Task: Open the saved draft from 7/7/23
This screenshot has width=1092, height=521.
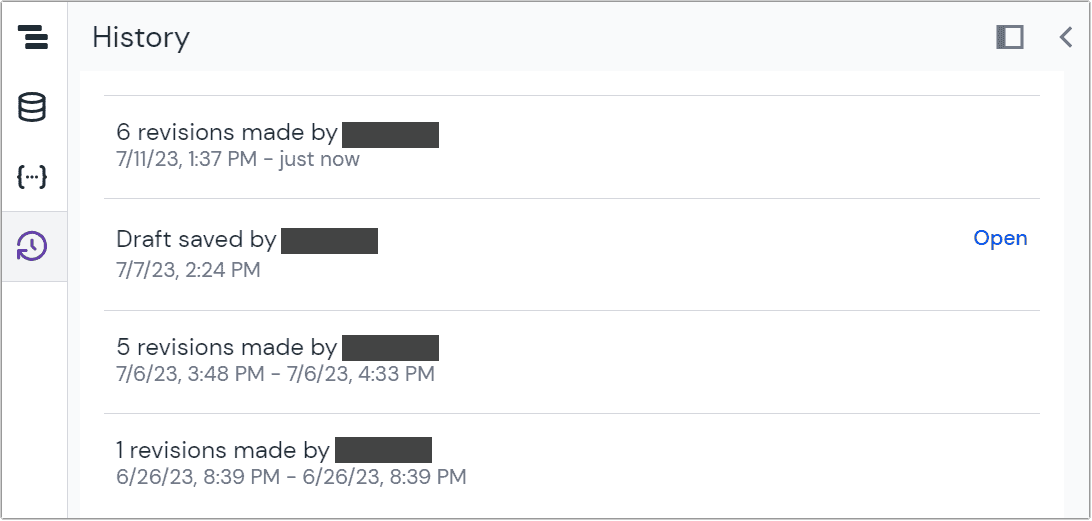Action: click(x=1000, y=239)
